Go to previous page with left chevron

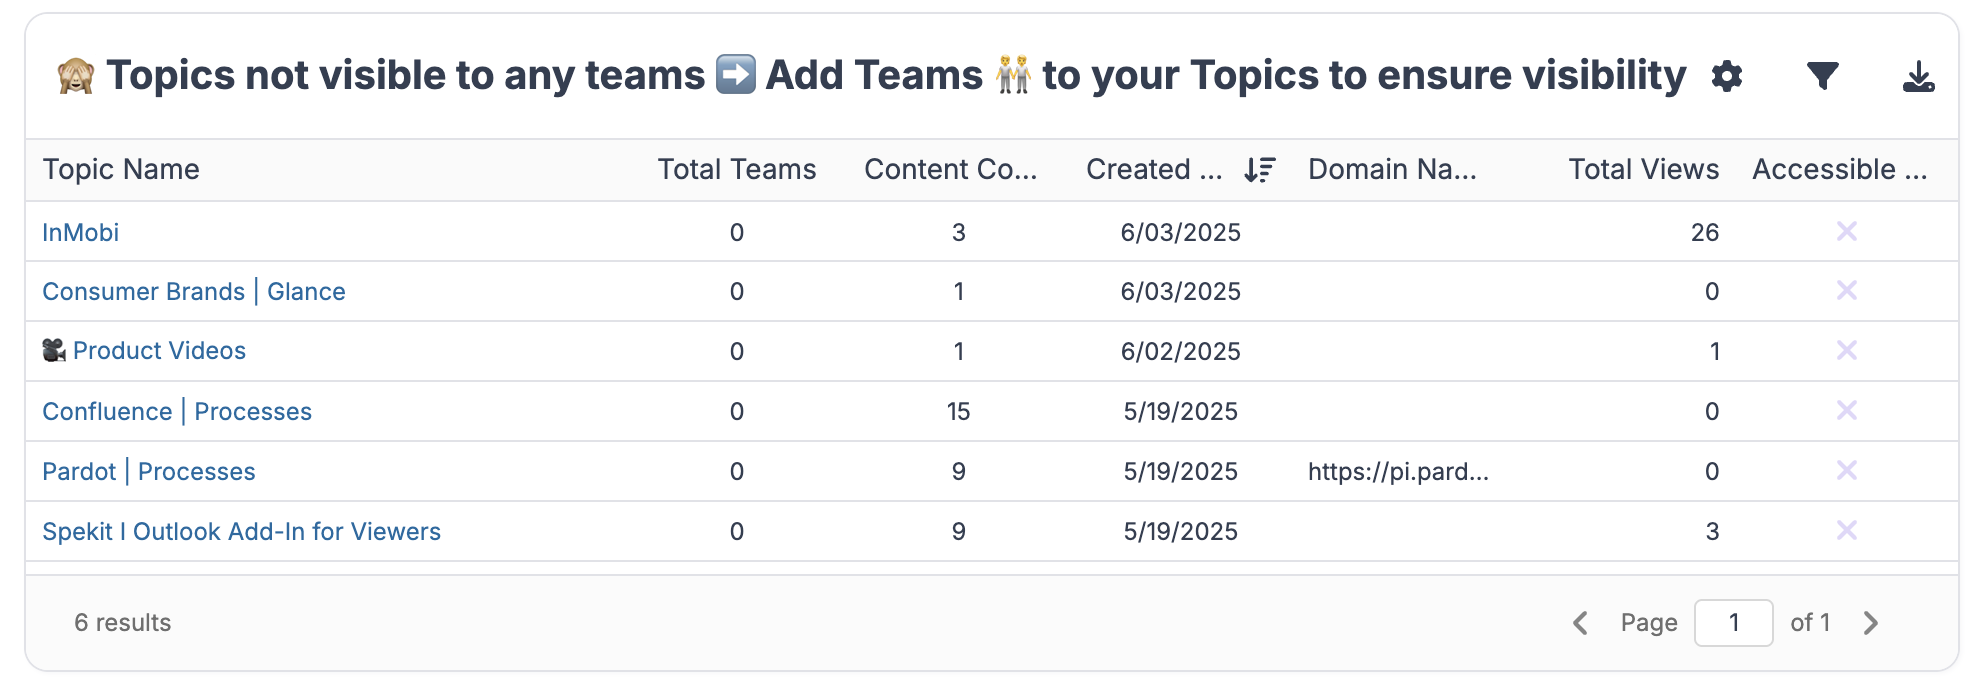click(1580, 623)
